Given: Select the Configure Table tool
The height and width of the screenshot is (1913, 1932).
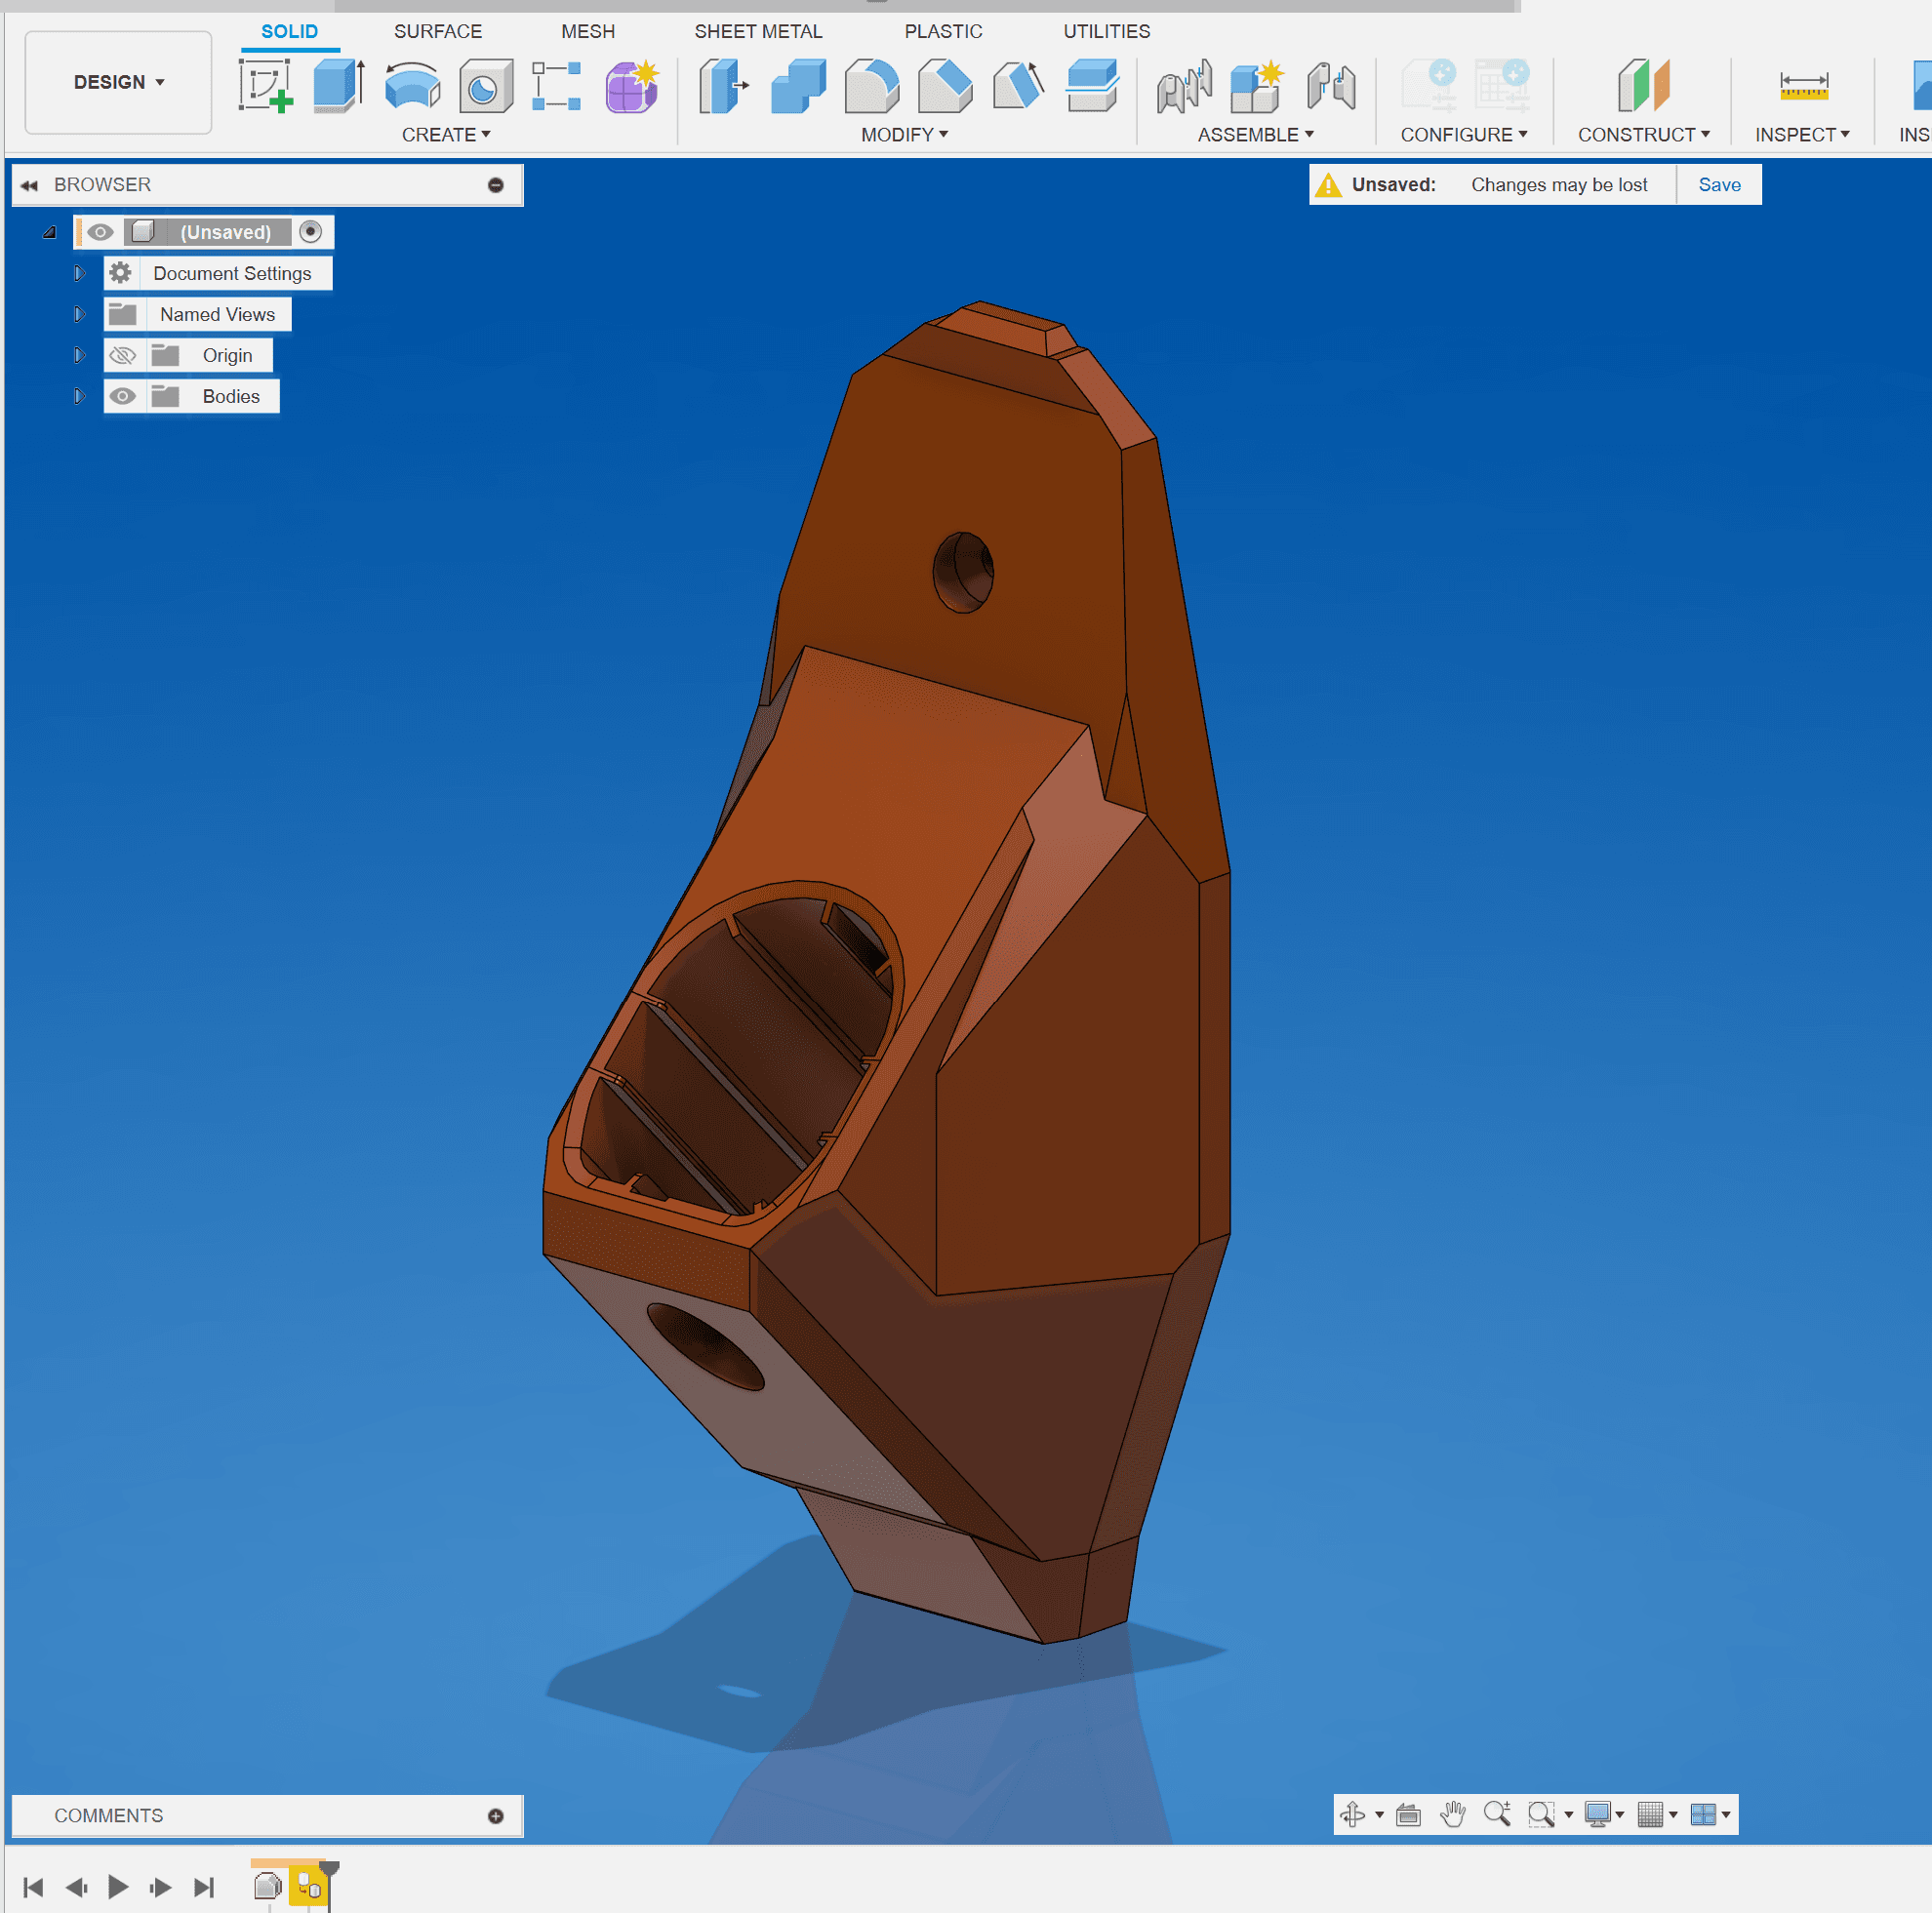Looking at the screenshot, I should pyautogui.click(x=1502, y=85).
